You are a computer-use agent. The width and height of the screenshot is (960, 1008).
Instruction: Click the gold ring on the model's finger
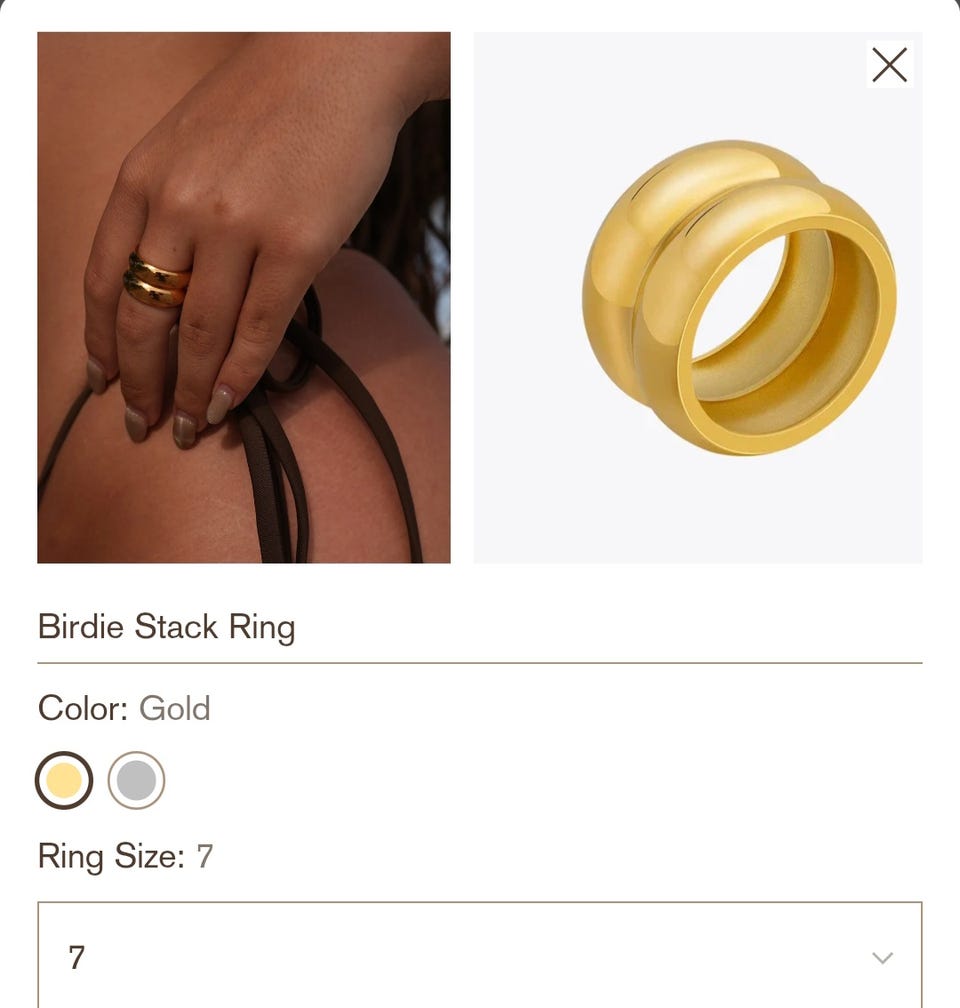coord(156,280)
